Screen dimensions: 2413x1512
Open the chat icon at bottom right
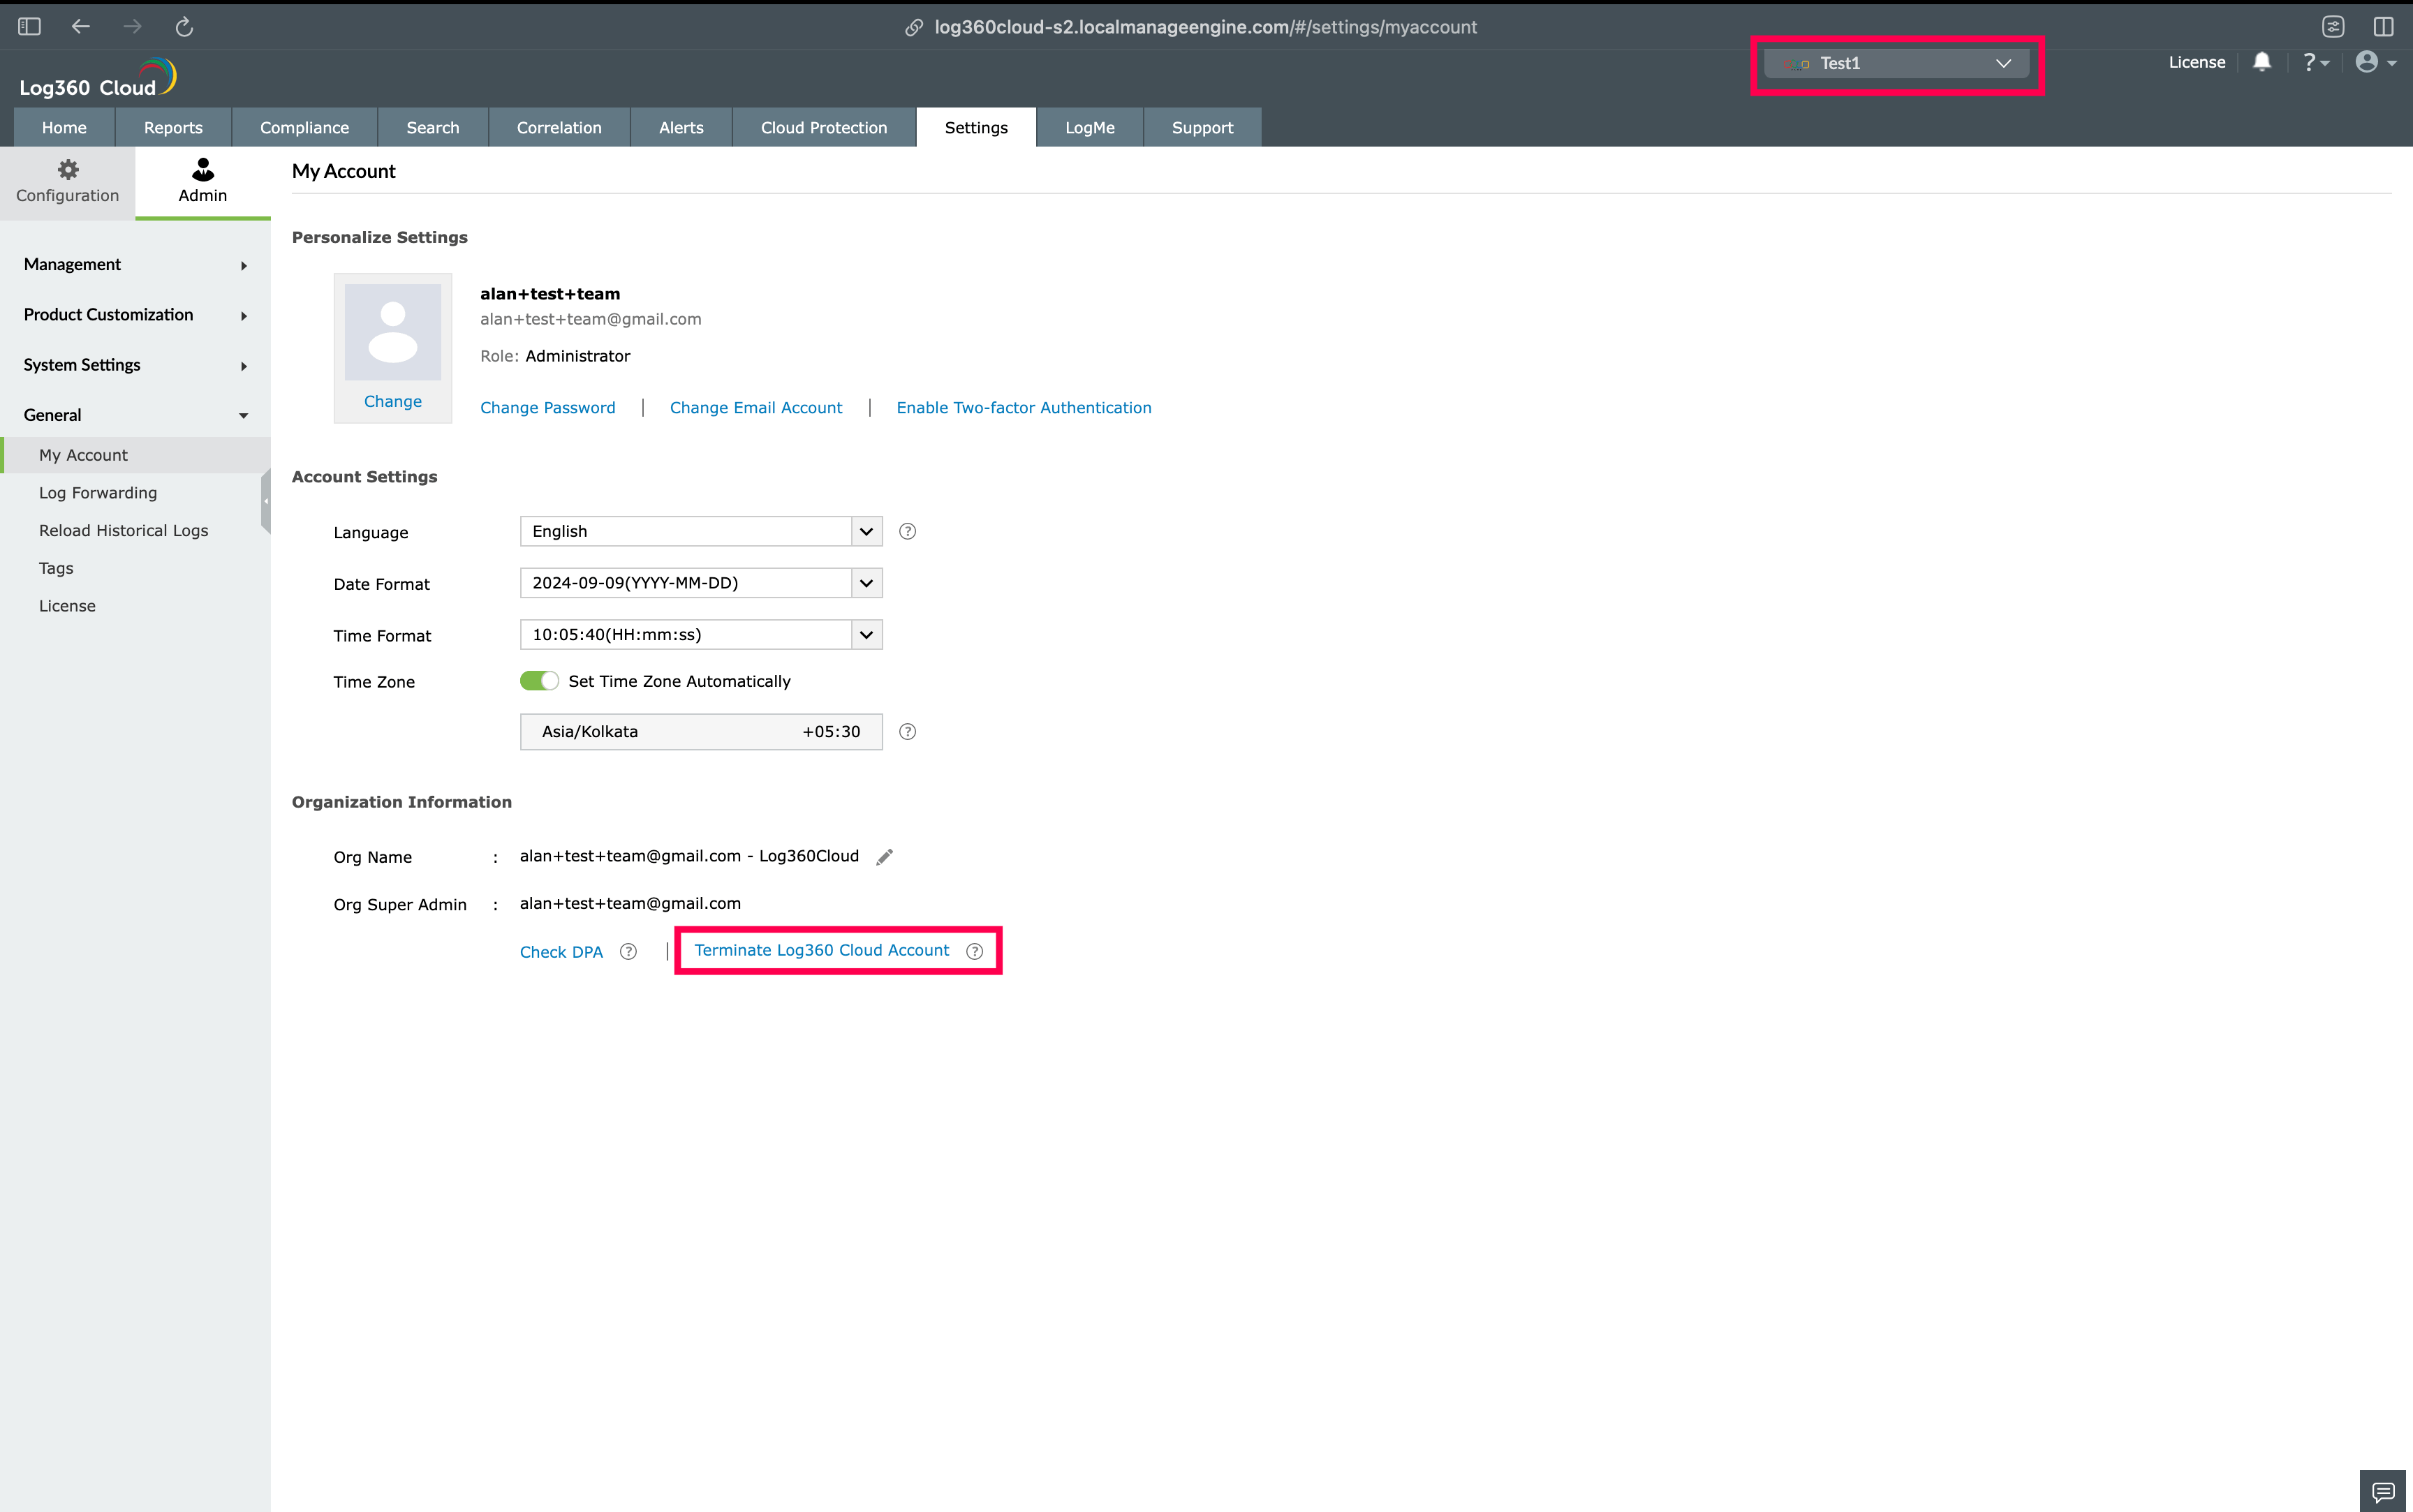pyautogui.click(x=2383, y=1491)
